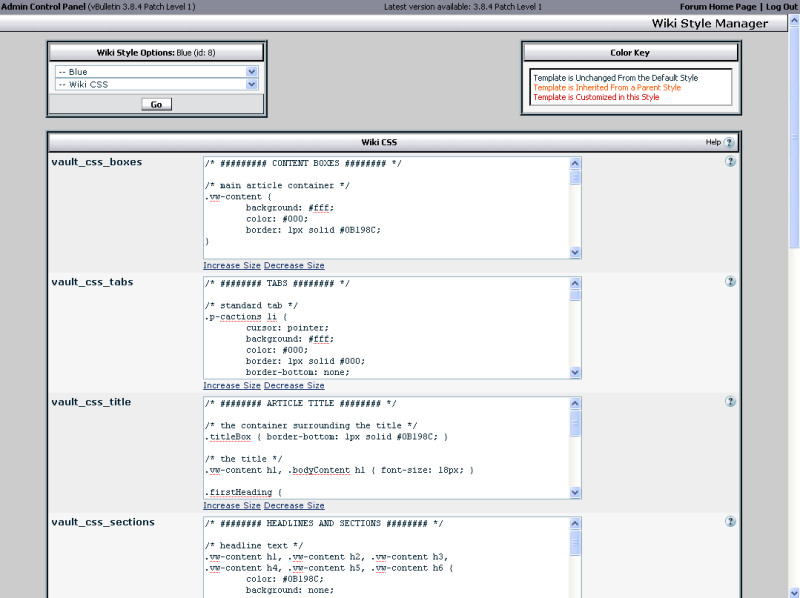800x598 pixels.
Task: Decrease Size of vault_css_title textarea
Action: (x=294, y=506)
